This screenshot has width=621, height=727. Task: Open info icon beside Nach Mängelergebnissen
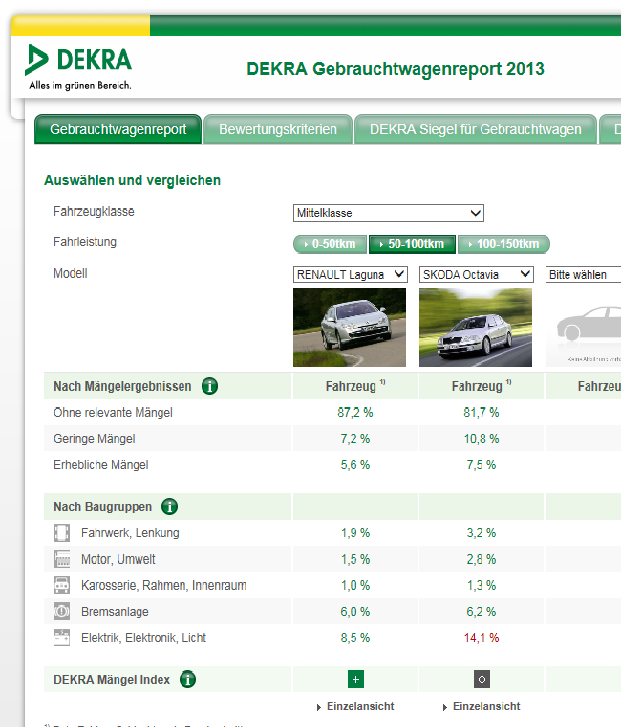tap(210, 386)
